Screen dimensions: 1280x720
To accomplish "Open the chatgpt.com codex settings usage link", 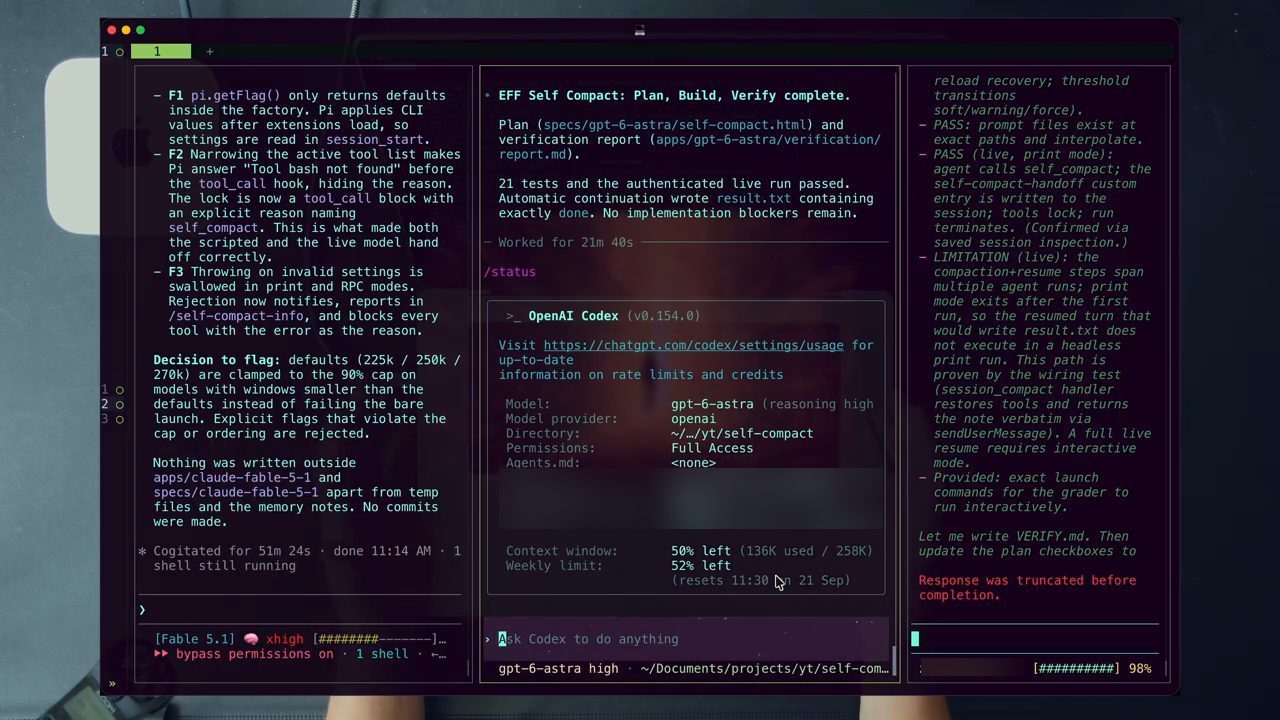I will pyautogui.click(x=693, y=345).
